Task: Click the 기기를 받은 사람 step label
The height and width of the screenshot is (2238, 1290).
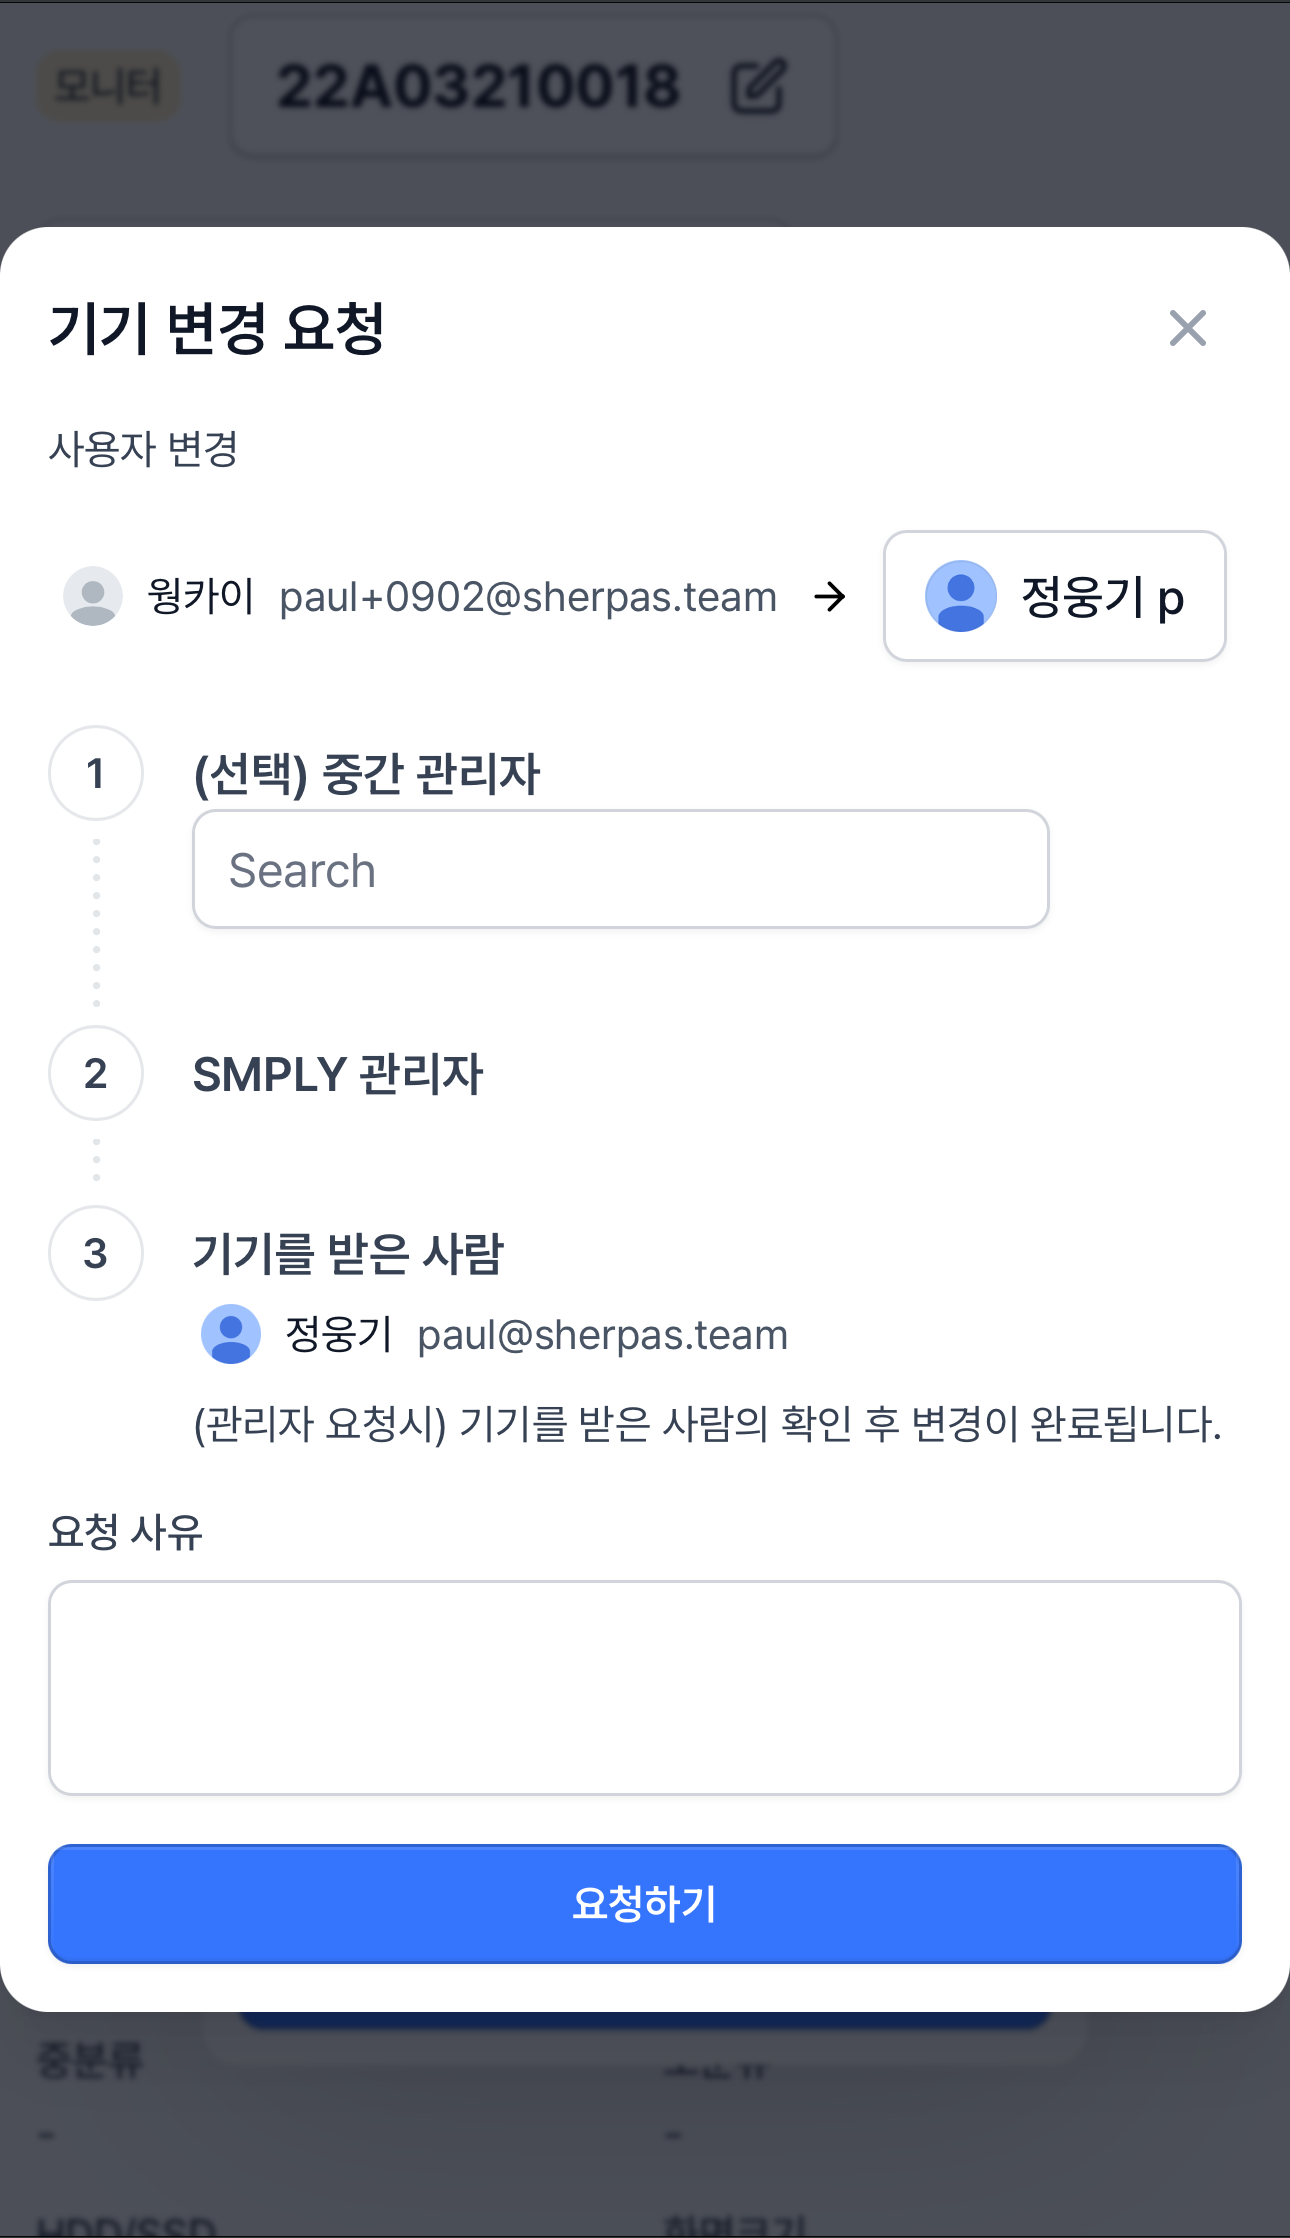Action: 348,1254
